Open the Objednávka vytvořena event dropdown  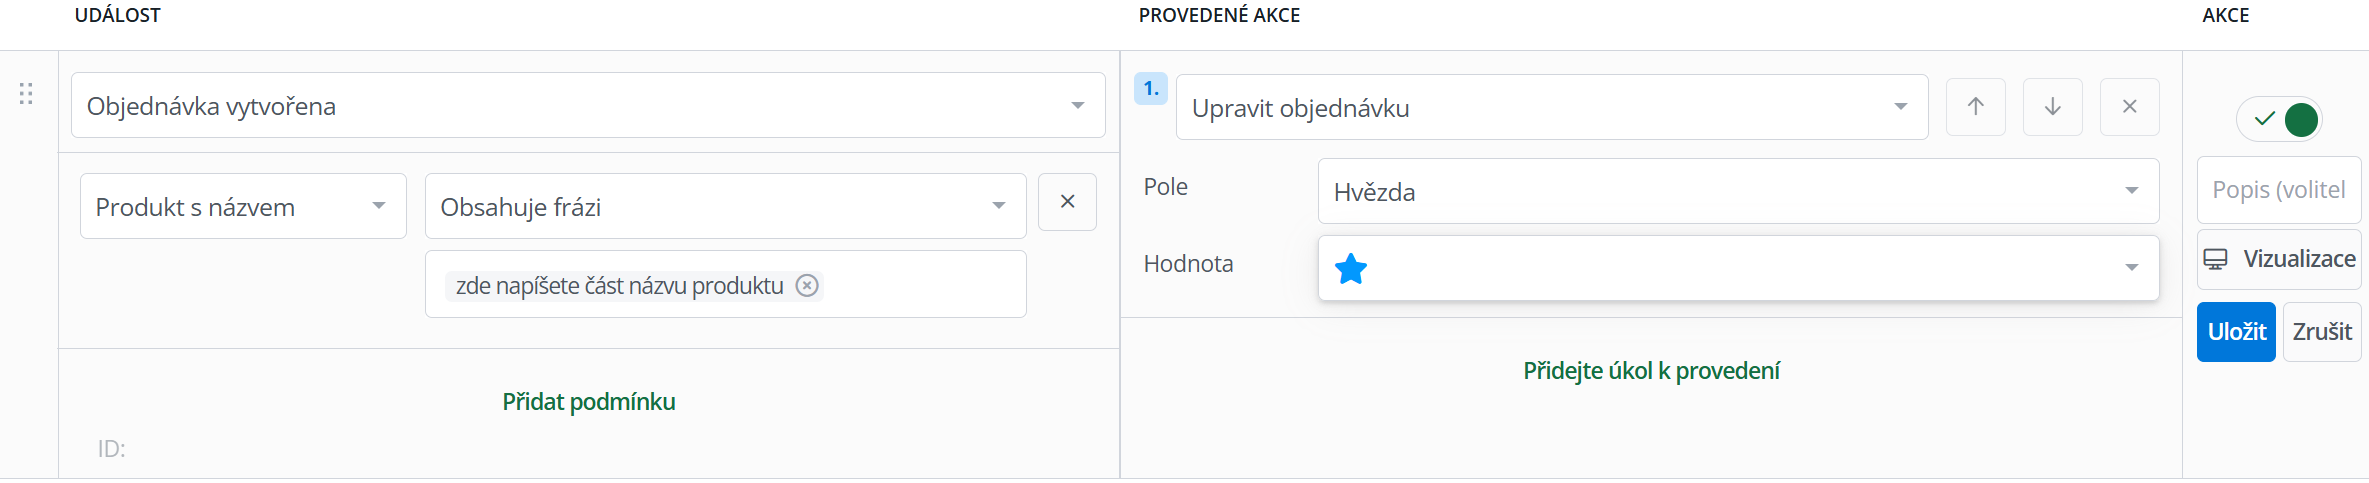click(x=588, y=105)
